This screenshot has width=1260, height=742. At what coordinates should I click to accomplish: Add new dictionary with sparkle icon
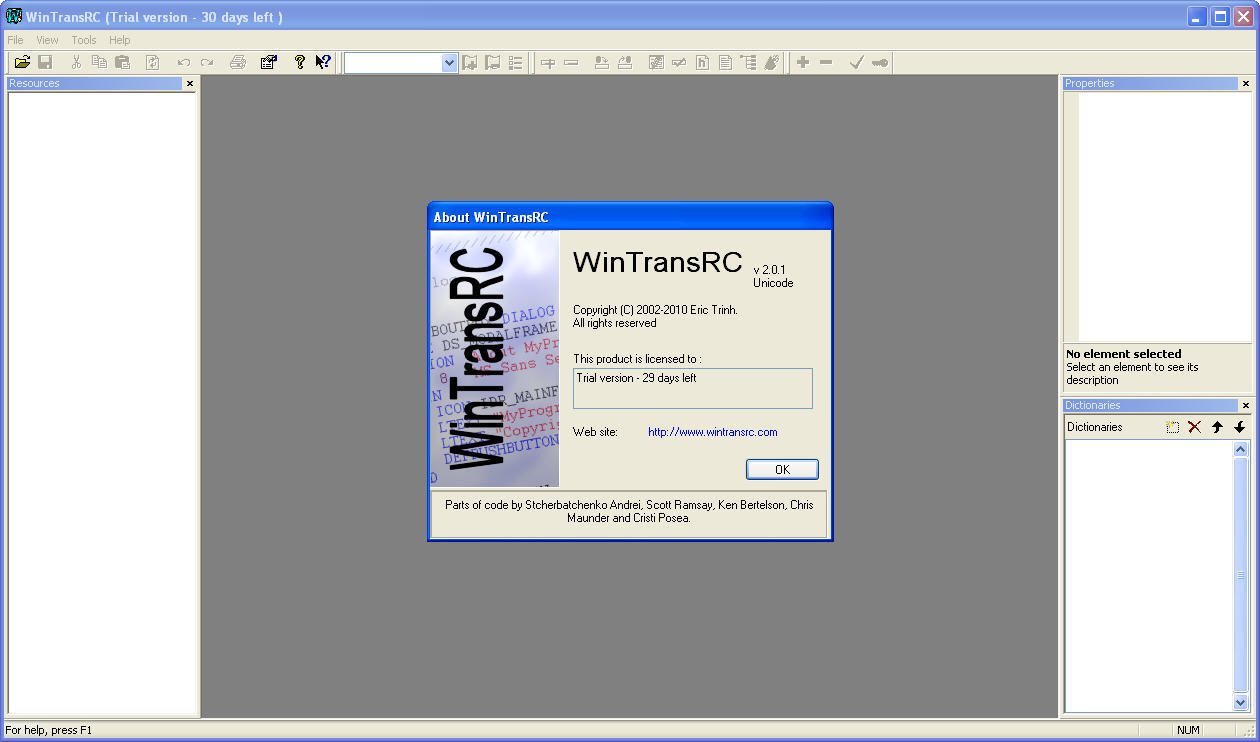(x=1173, y=427)
